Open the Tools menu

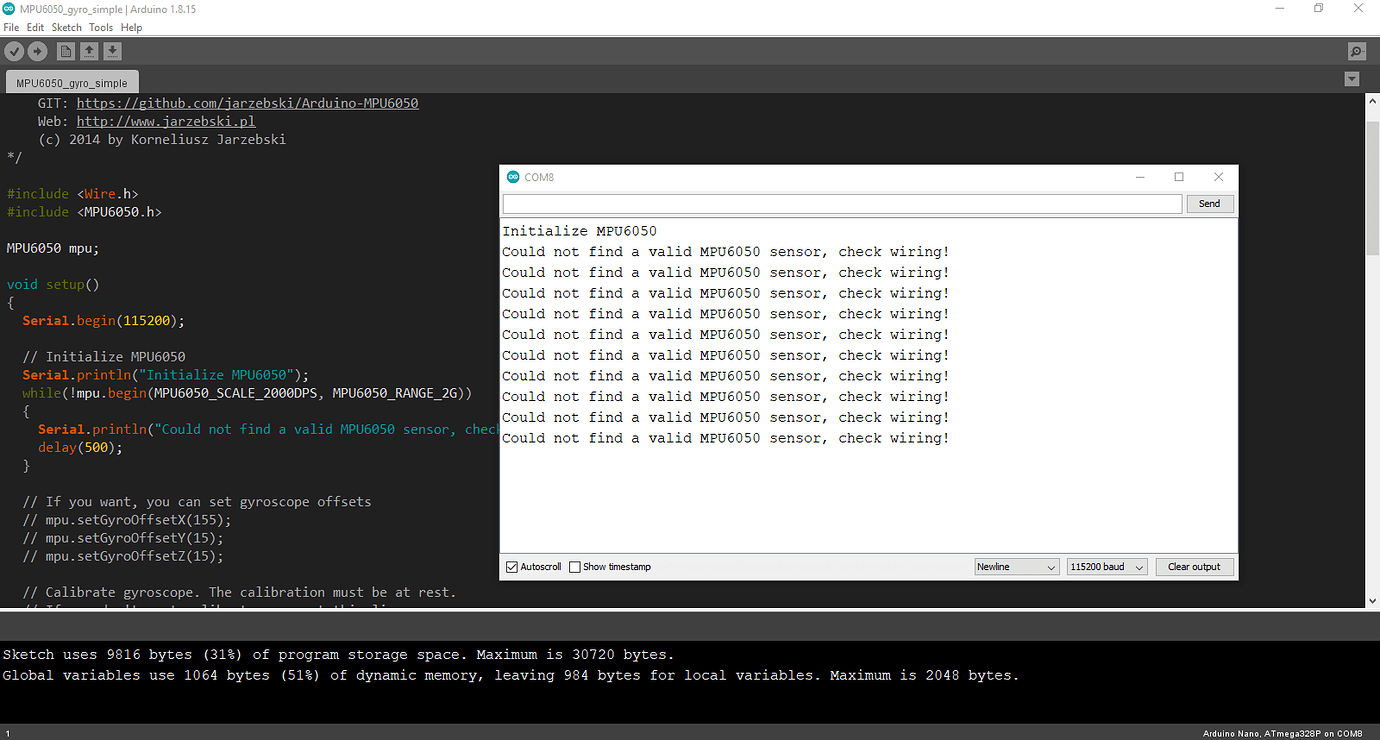click(x=100, y=27)
